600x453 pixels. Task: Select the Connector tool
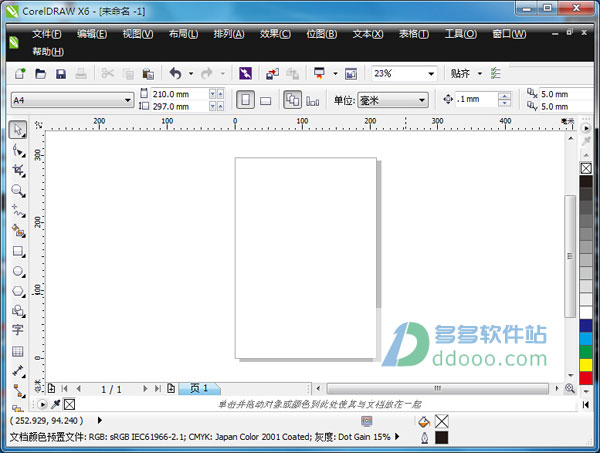tap(18, 390)
